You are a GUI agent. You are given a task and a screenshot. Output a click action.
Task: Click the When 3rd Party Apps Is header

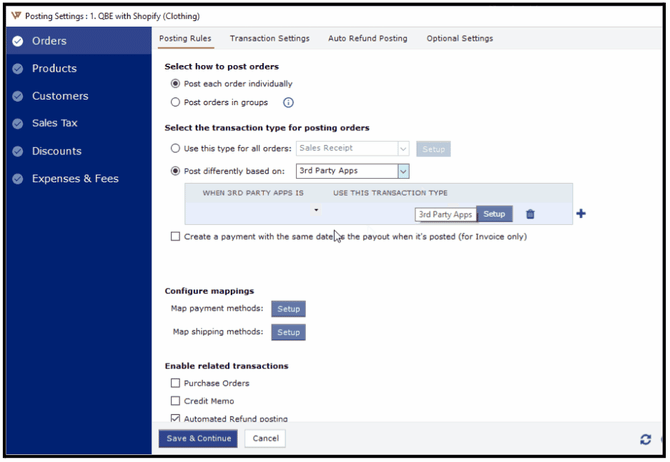tap(253, 193)
